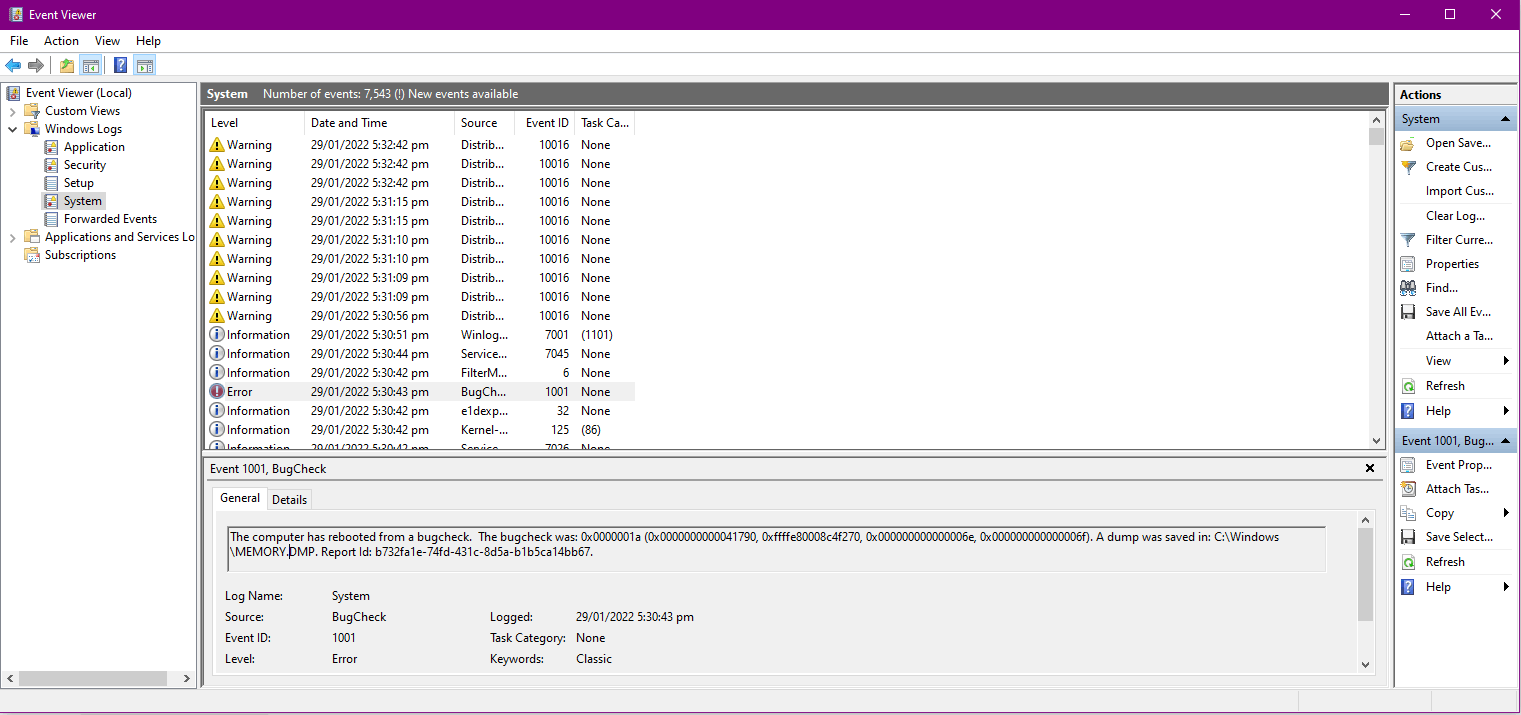Open Help via the toolbar question-mark icon

[x=120, y=66]
